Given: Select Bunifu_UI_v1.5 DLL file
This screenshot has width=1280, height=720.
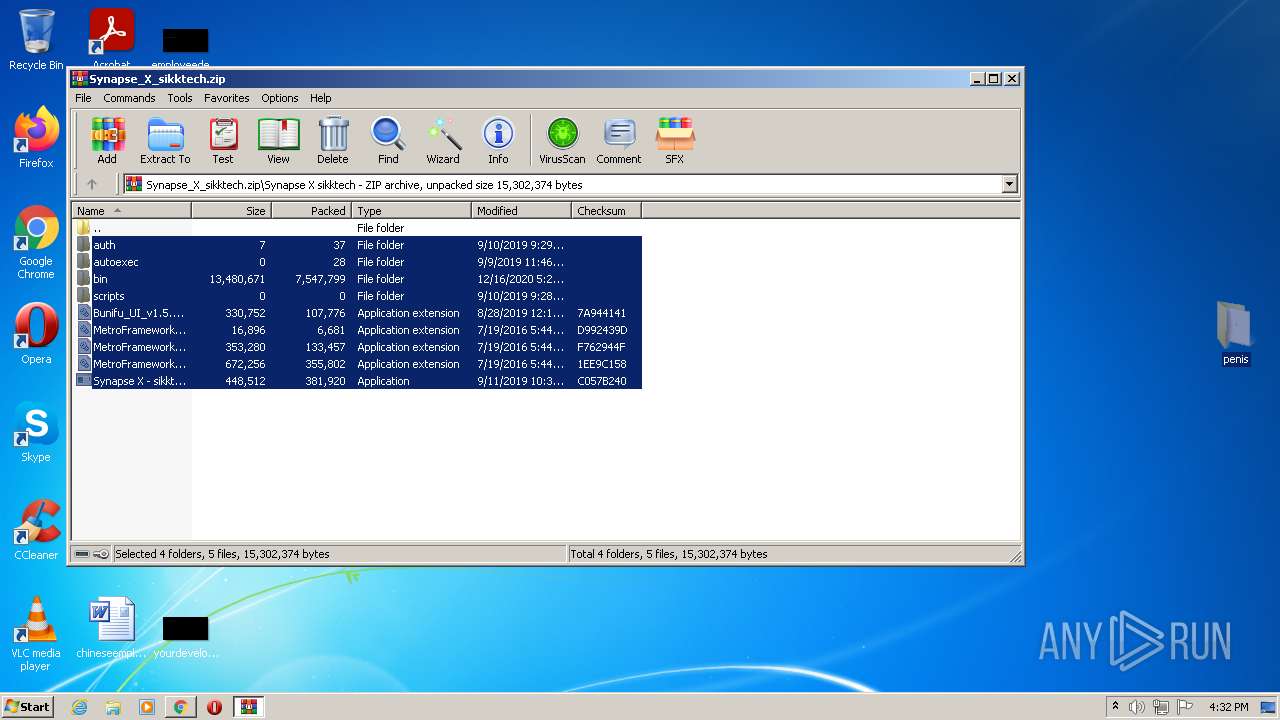Looking at the screenshot, I should point(357,313).
